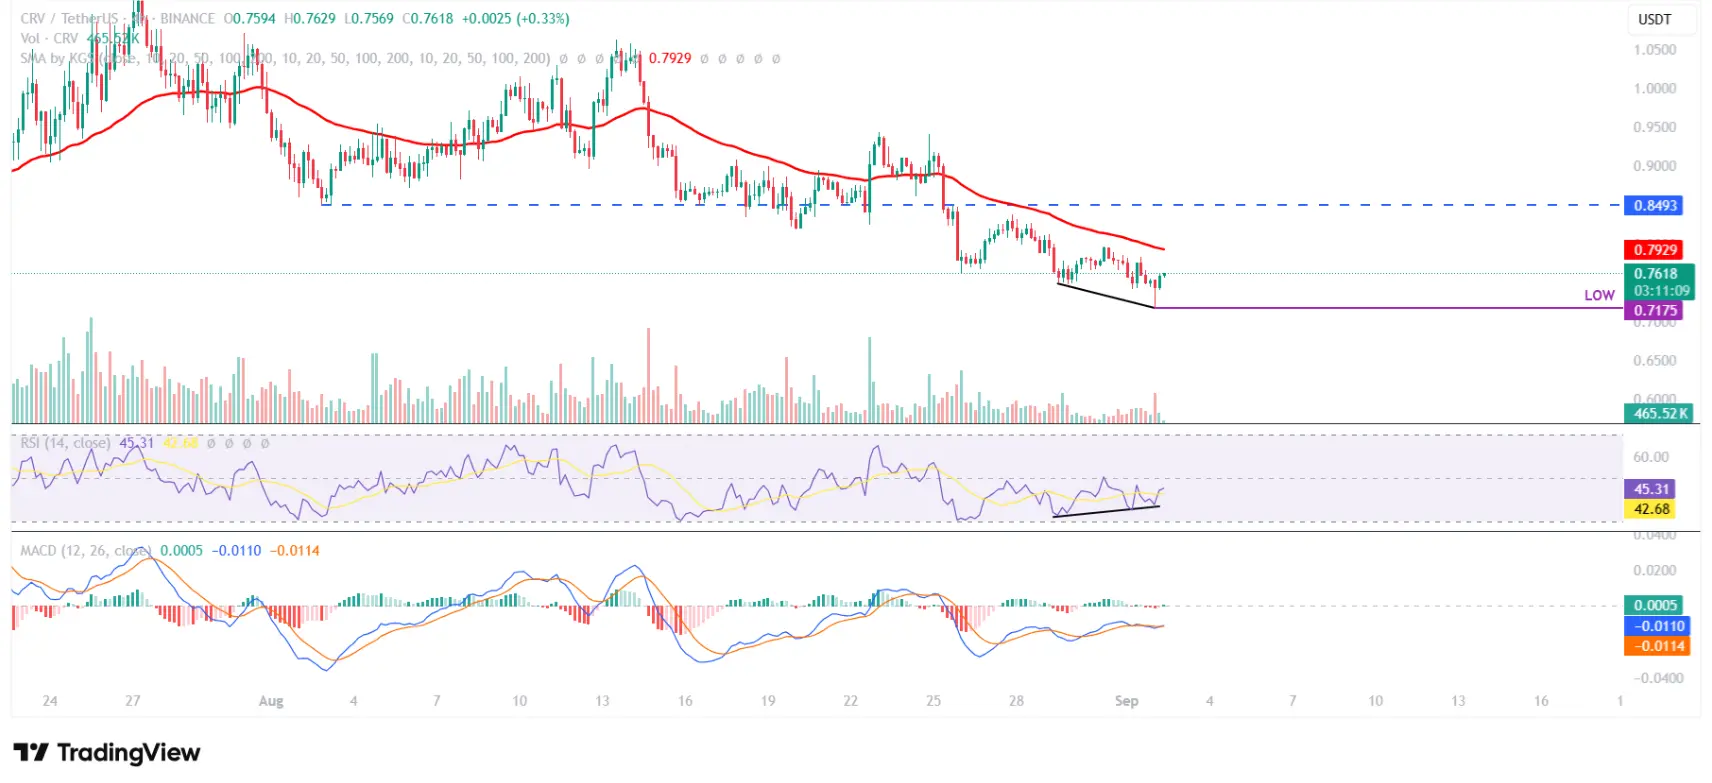Click the blue 0.8493 price label
1712x783 pixels.
(x=1655, y=206)
